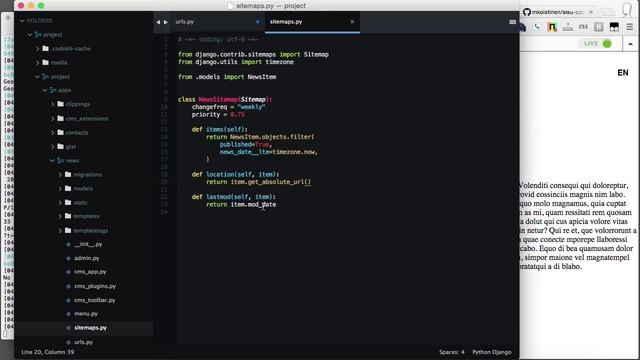Viewport: 640px width, 360px height.
Task: Expand the cms_extensions folder
Action: click(x=53, y=118)
